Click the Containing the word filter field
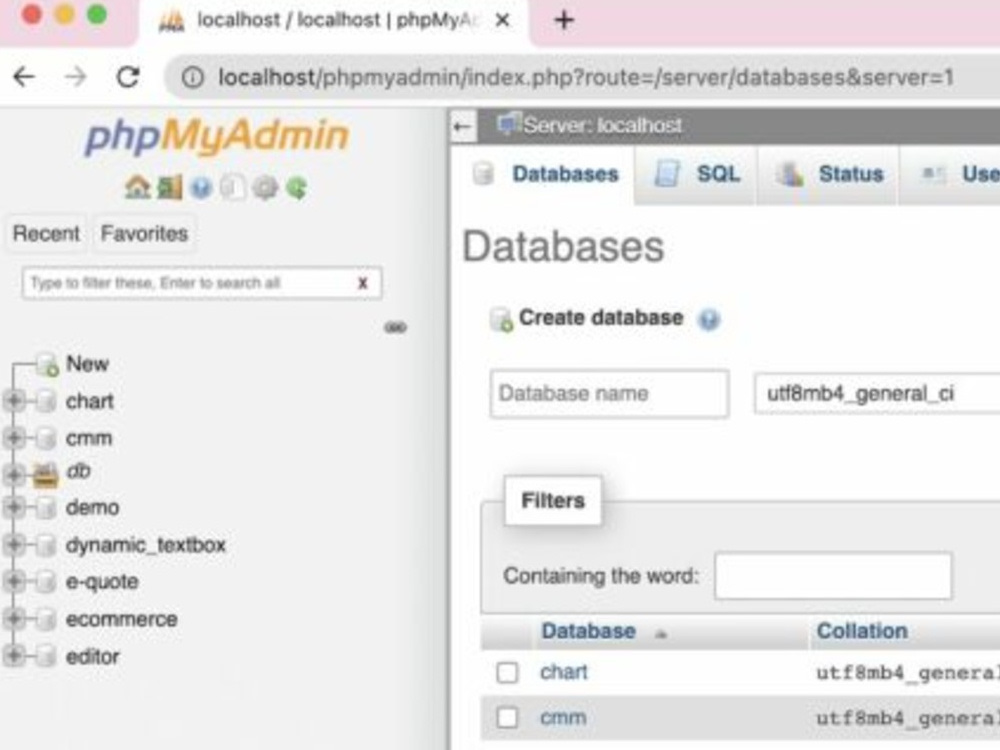The width and height of the screenshot is (1000, 750). [x=834, y=576]
